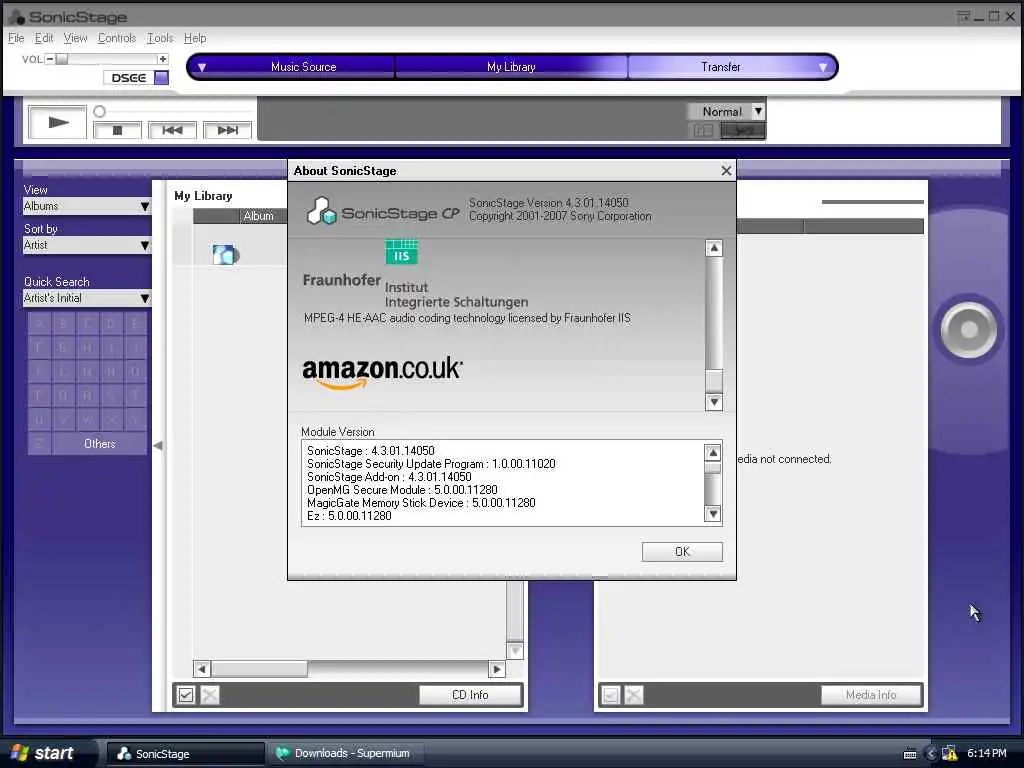The image size is (1024, 768).
Task: Expand Music Source dropdown arrow
Action: [202, 67]
